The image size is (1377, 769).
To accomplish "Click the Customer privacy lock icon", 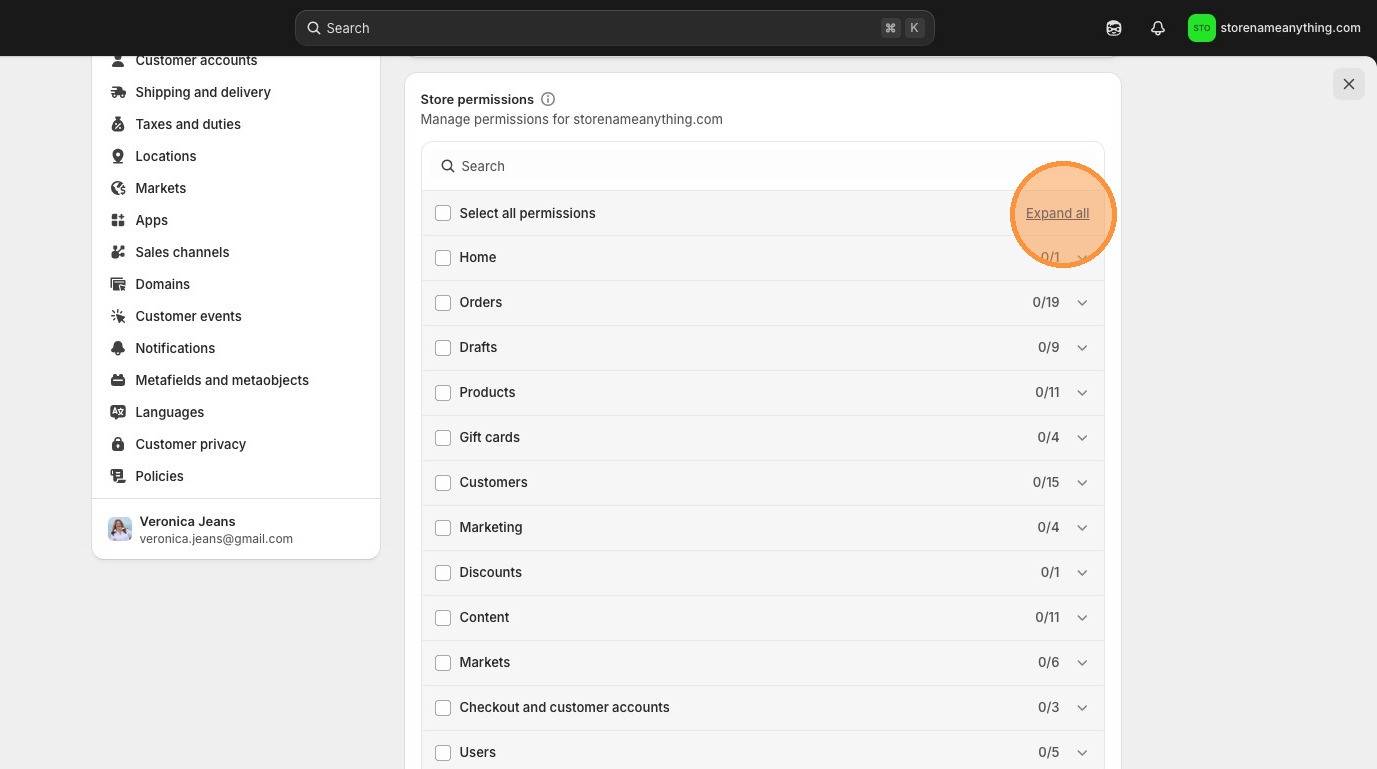I will [118, 444].
